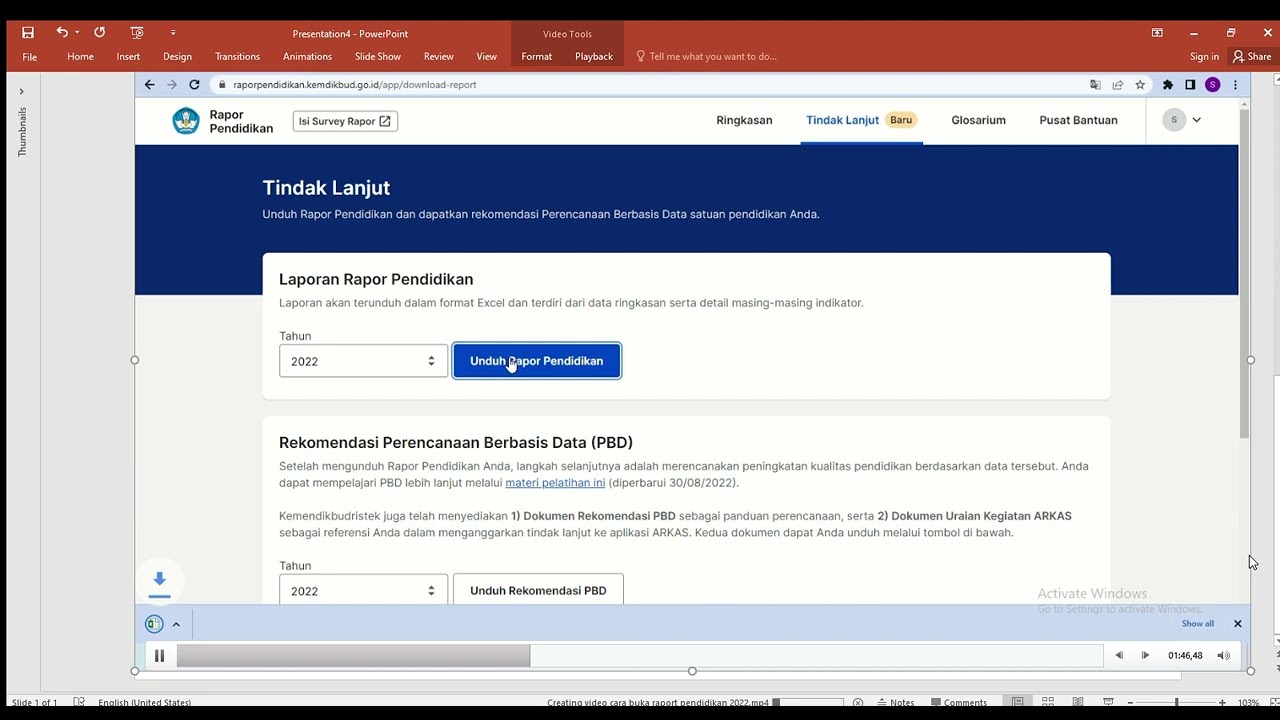Click the share page icon in address bar
Screen dimensions: 1280x720
coord(1117,85)
